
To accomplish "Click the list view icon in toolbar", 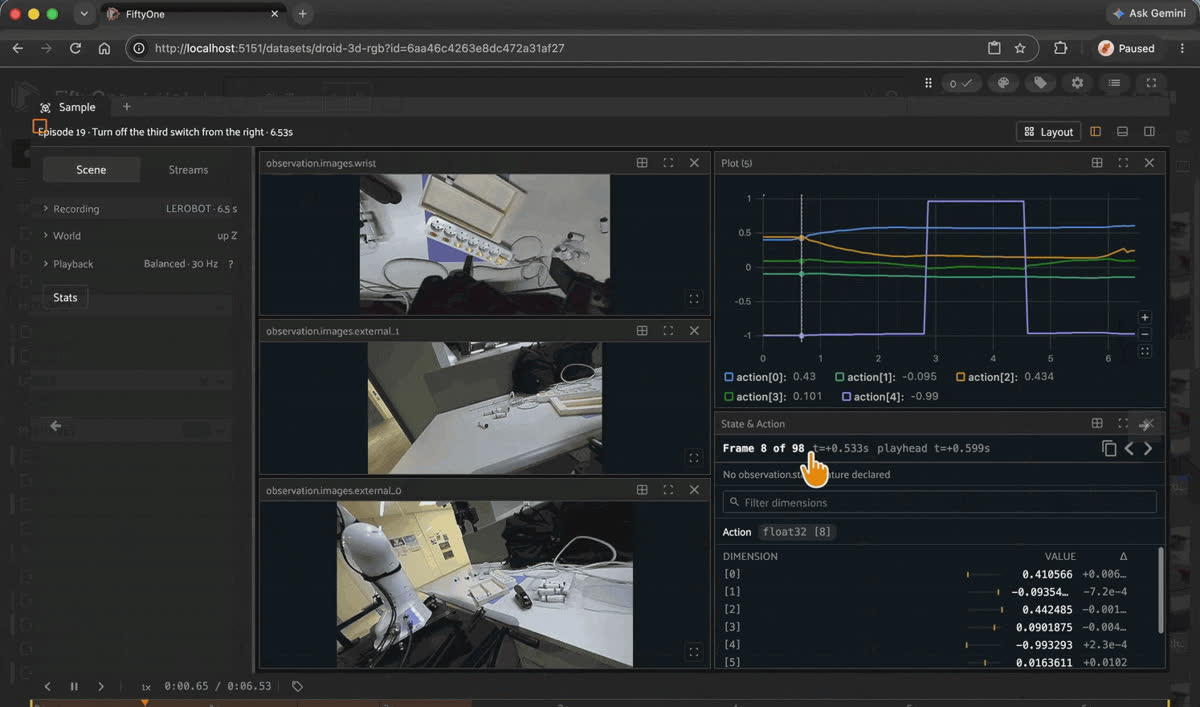I will [x=1114, y=83].
